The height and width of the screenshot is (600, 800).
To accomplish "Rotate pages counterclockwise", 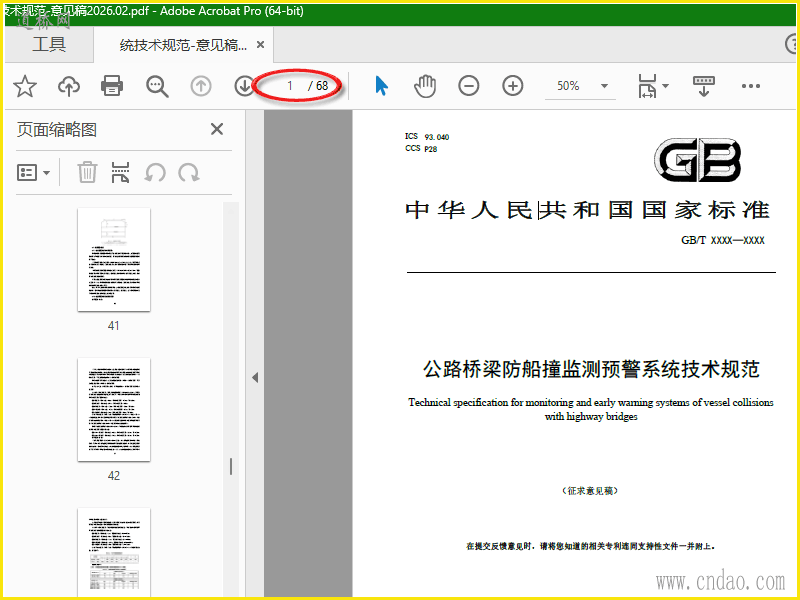I will coord(155,172).
